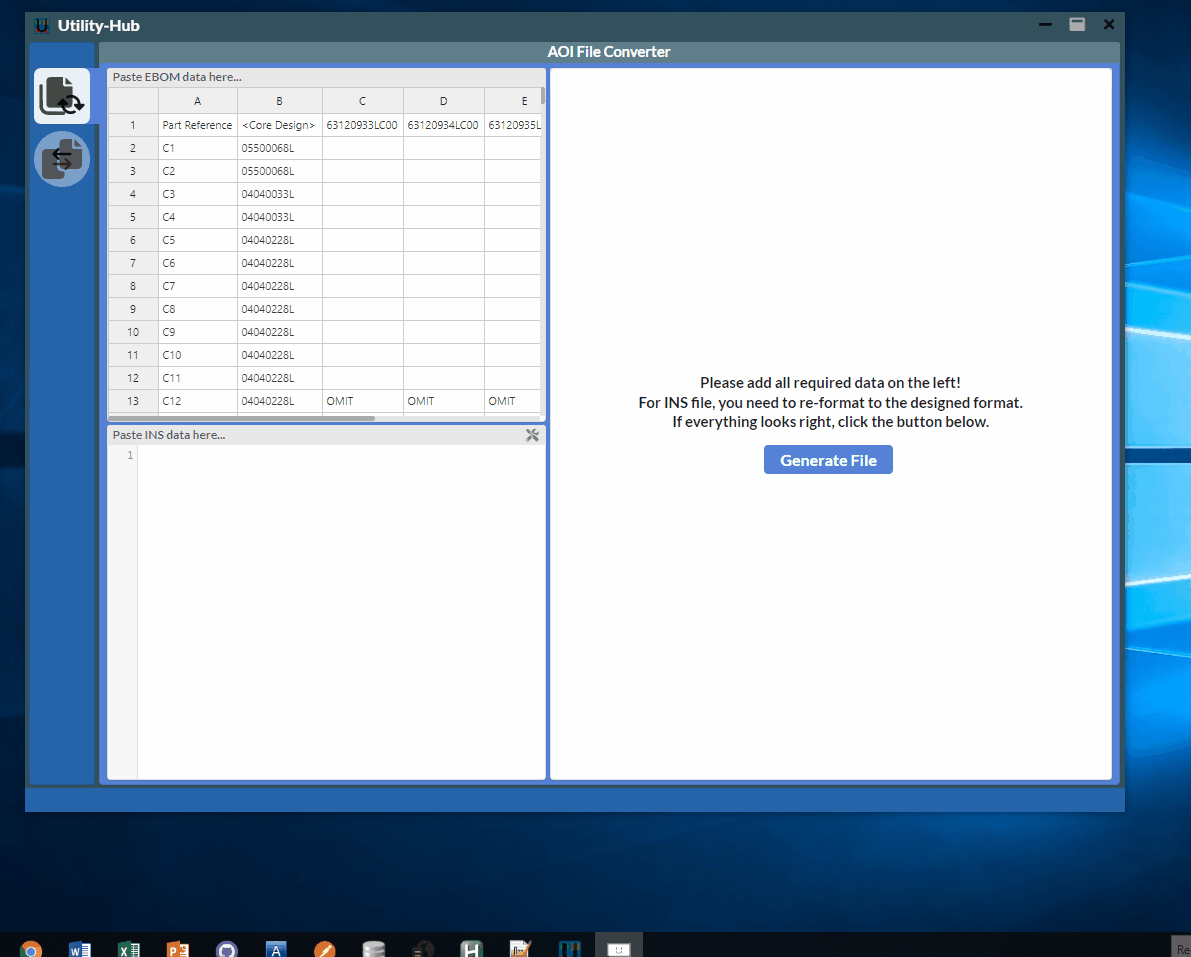The image size is (1191, 957).
Task: Select row 1 header in EBOM grid
Action: [133, 125]
